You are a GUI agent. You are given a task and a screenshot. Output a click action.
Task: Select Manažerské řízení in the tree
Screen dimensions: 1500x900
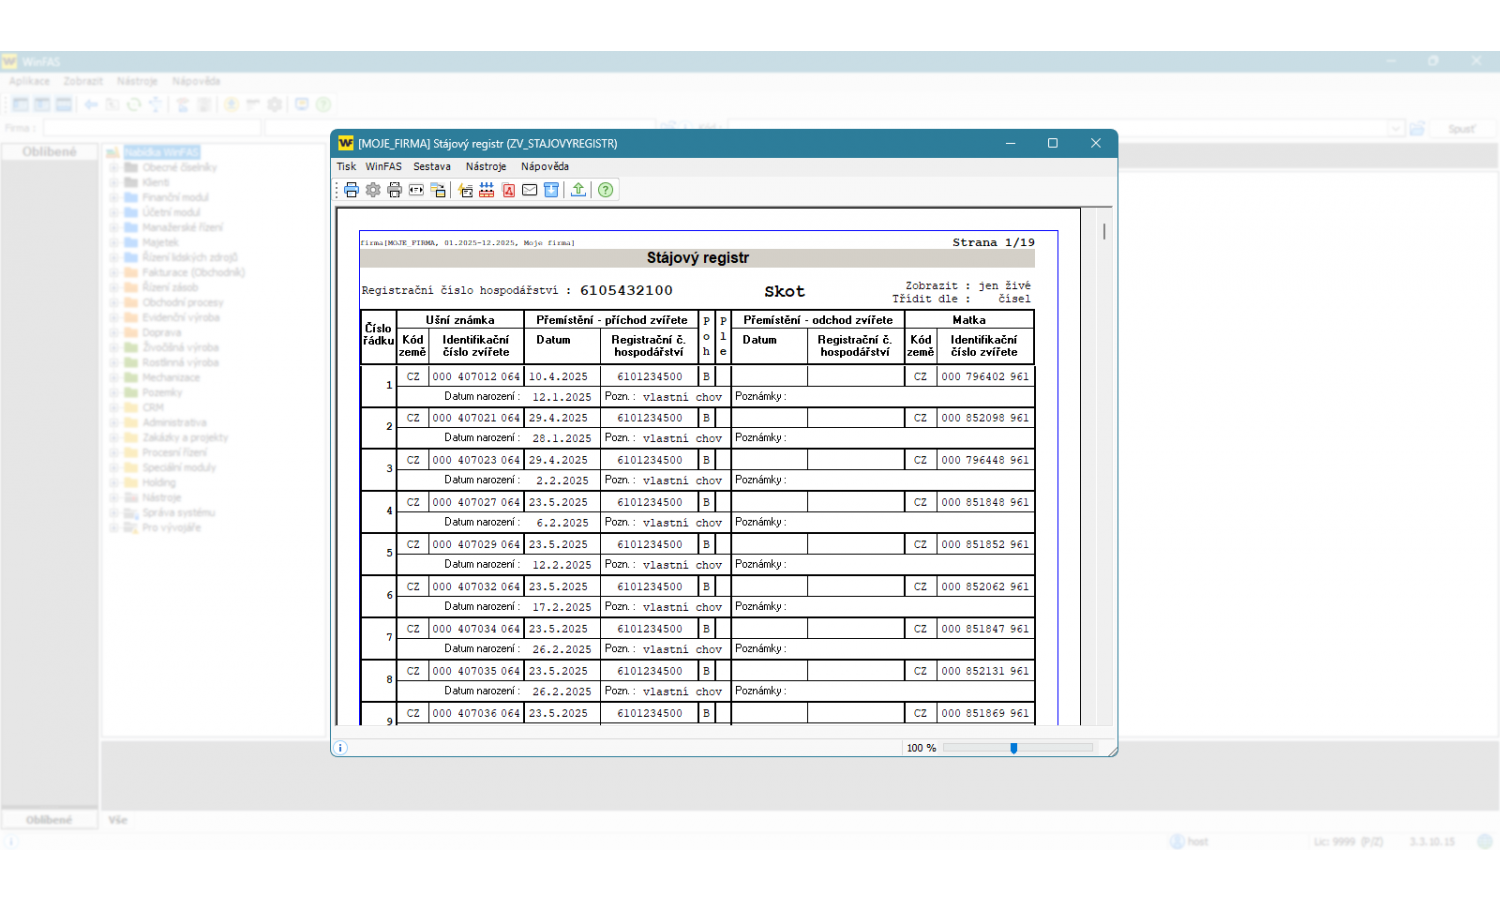[182, 227]
